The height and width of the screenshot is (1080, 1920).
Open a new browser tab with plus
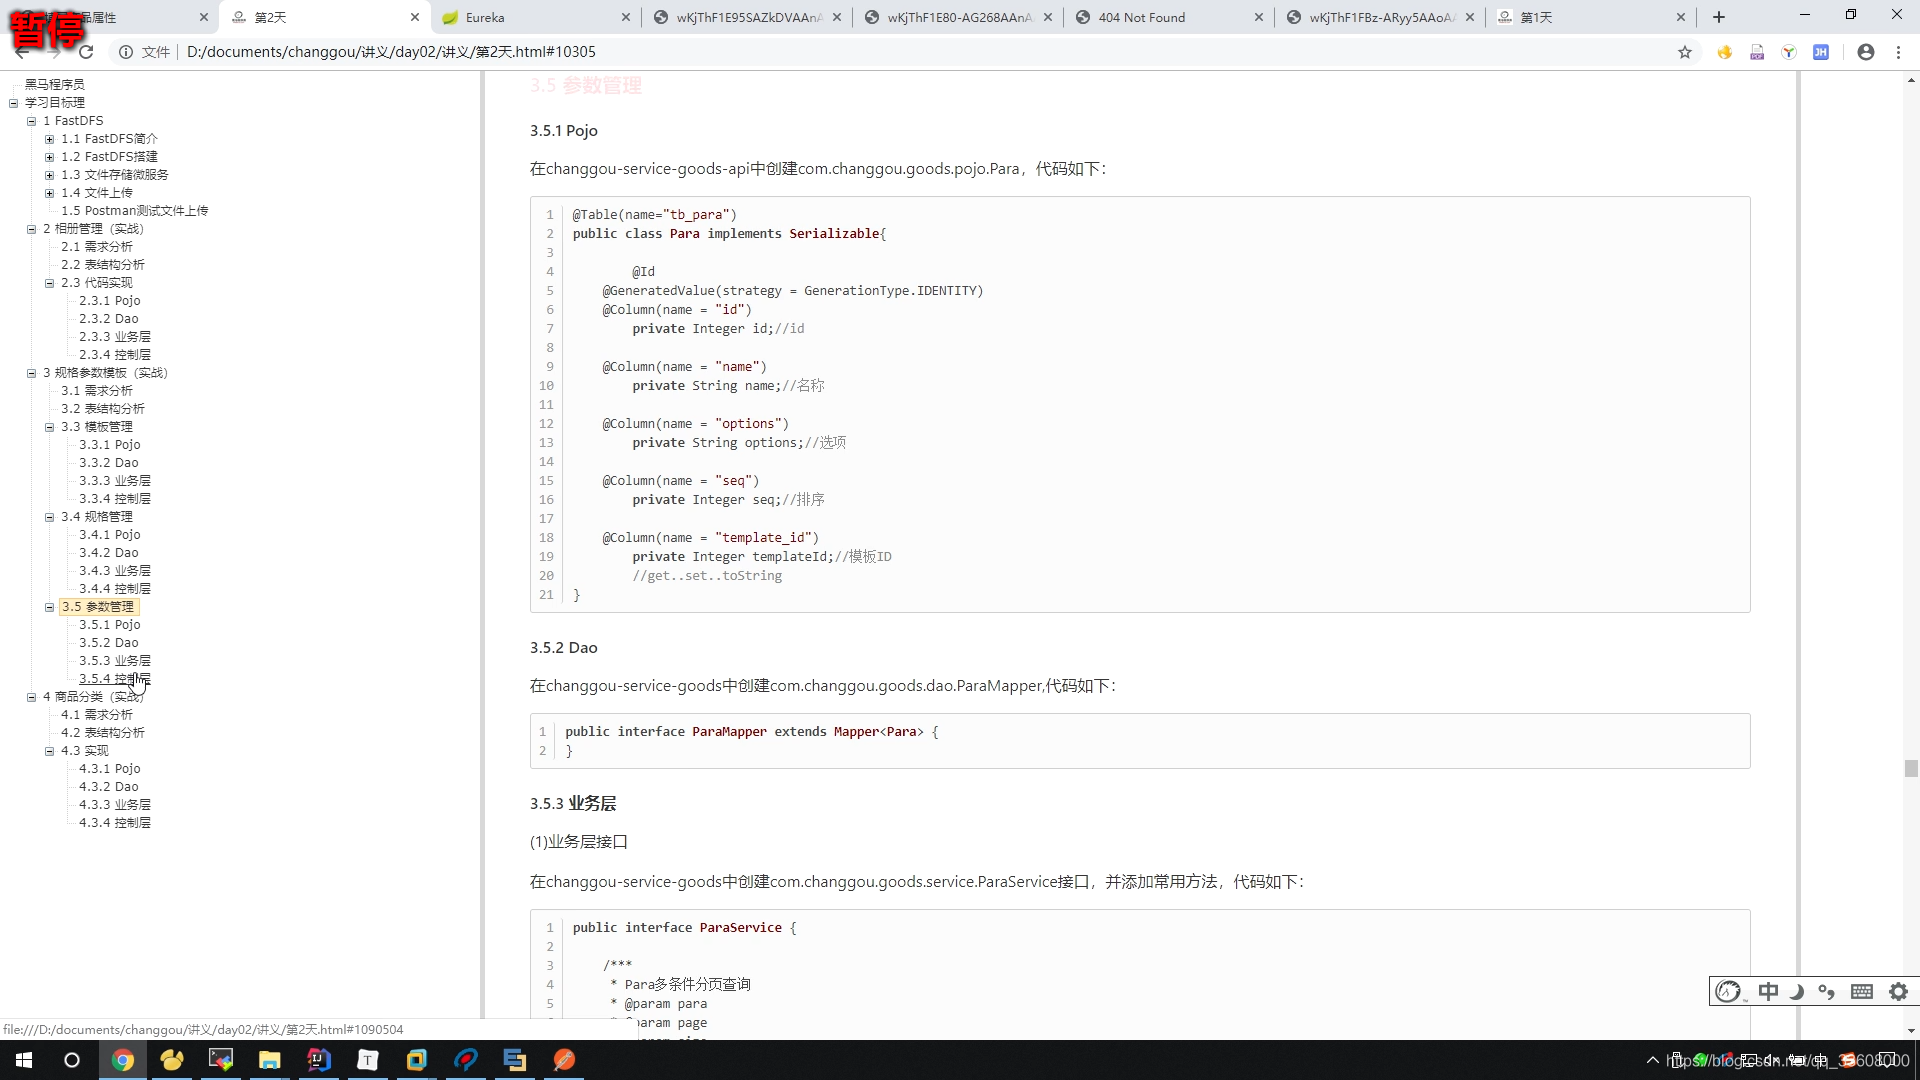[1719, 17]
